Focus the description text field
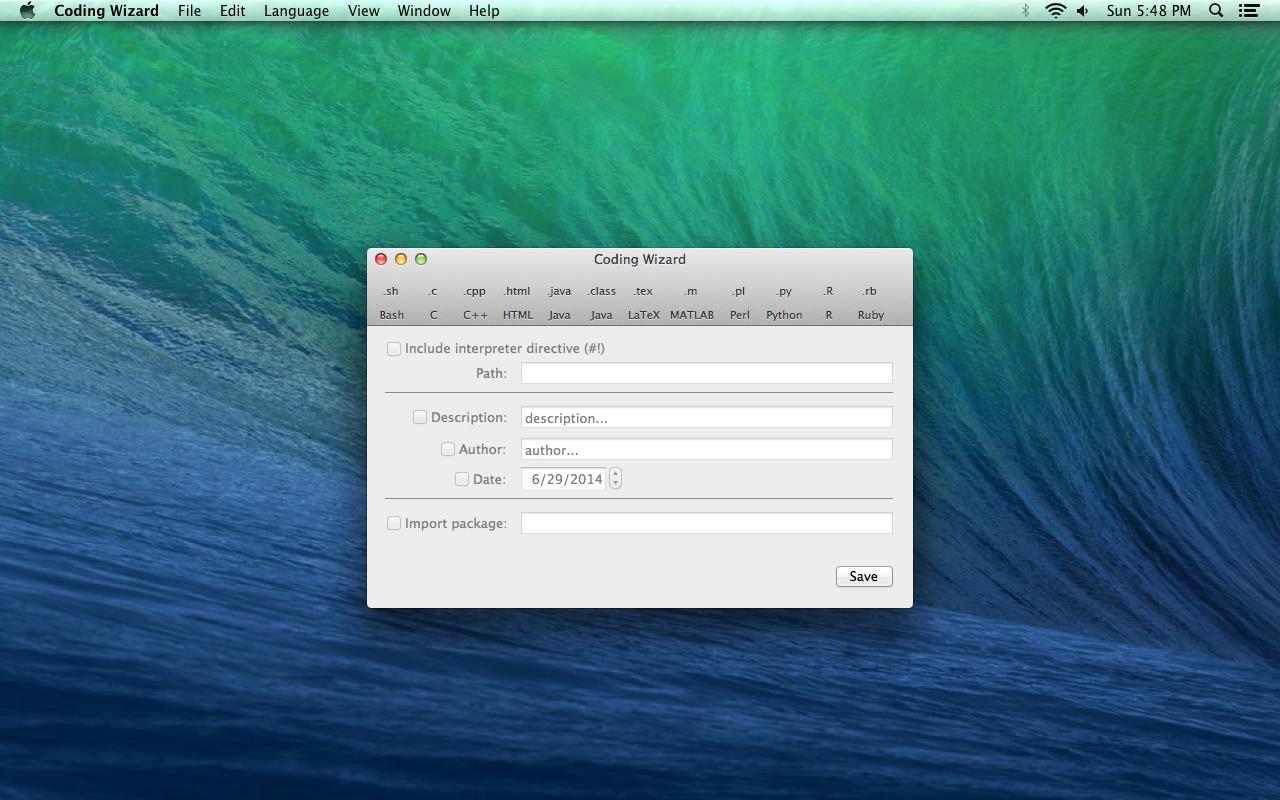 click(706, 417)
